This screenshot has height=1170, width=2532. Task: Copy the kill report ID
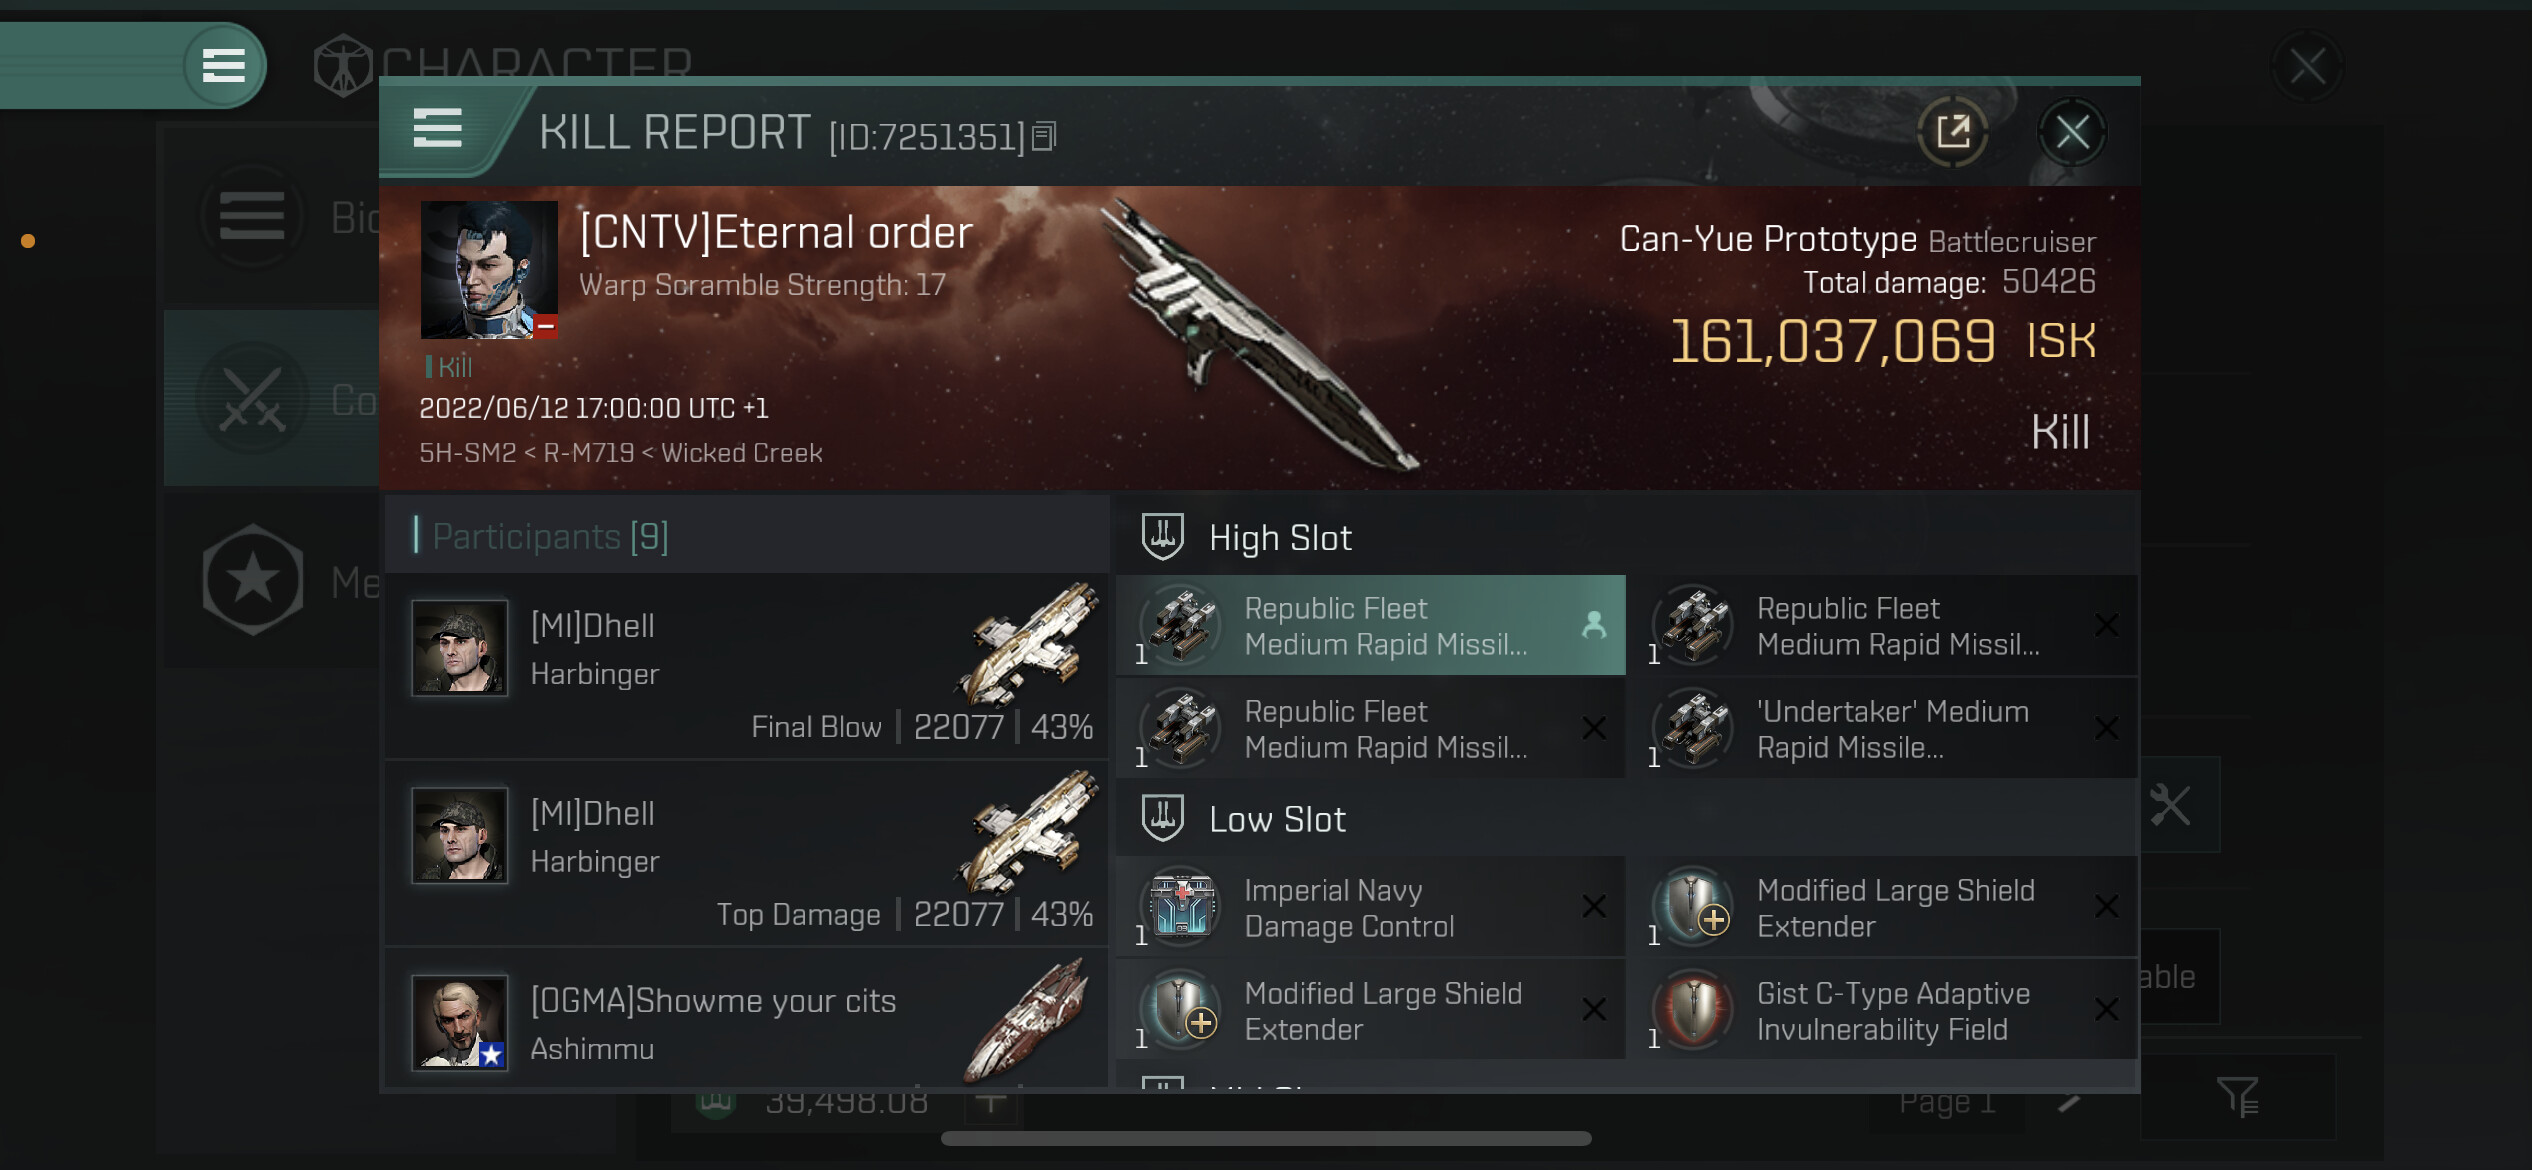point(1043,136)
